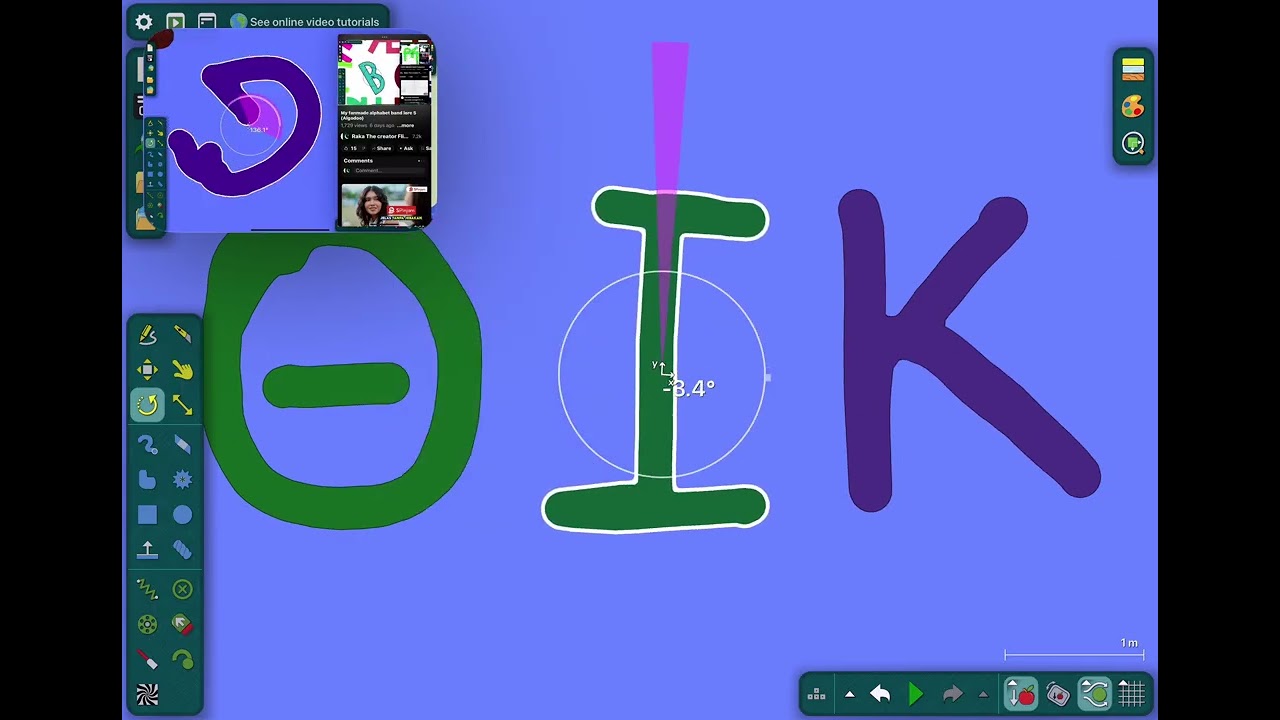Screen dimensions: 1280x720
Task: Open the scenes play-box icon in top bar
Action: [x=175, y=22]
